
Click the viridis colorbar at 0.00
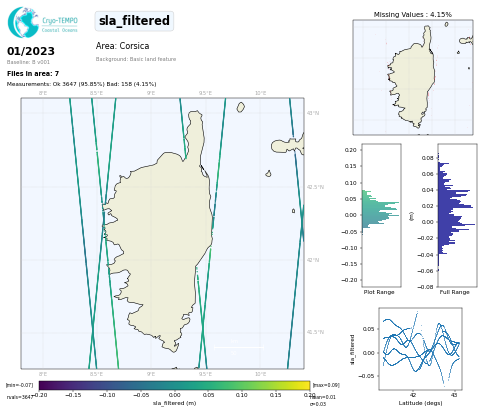[x=174, y=386]
